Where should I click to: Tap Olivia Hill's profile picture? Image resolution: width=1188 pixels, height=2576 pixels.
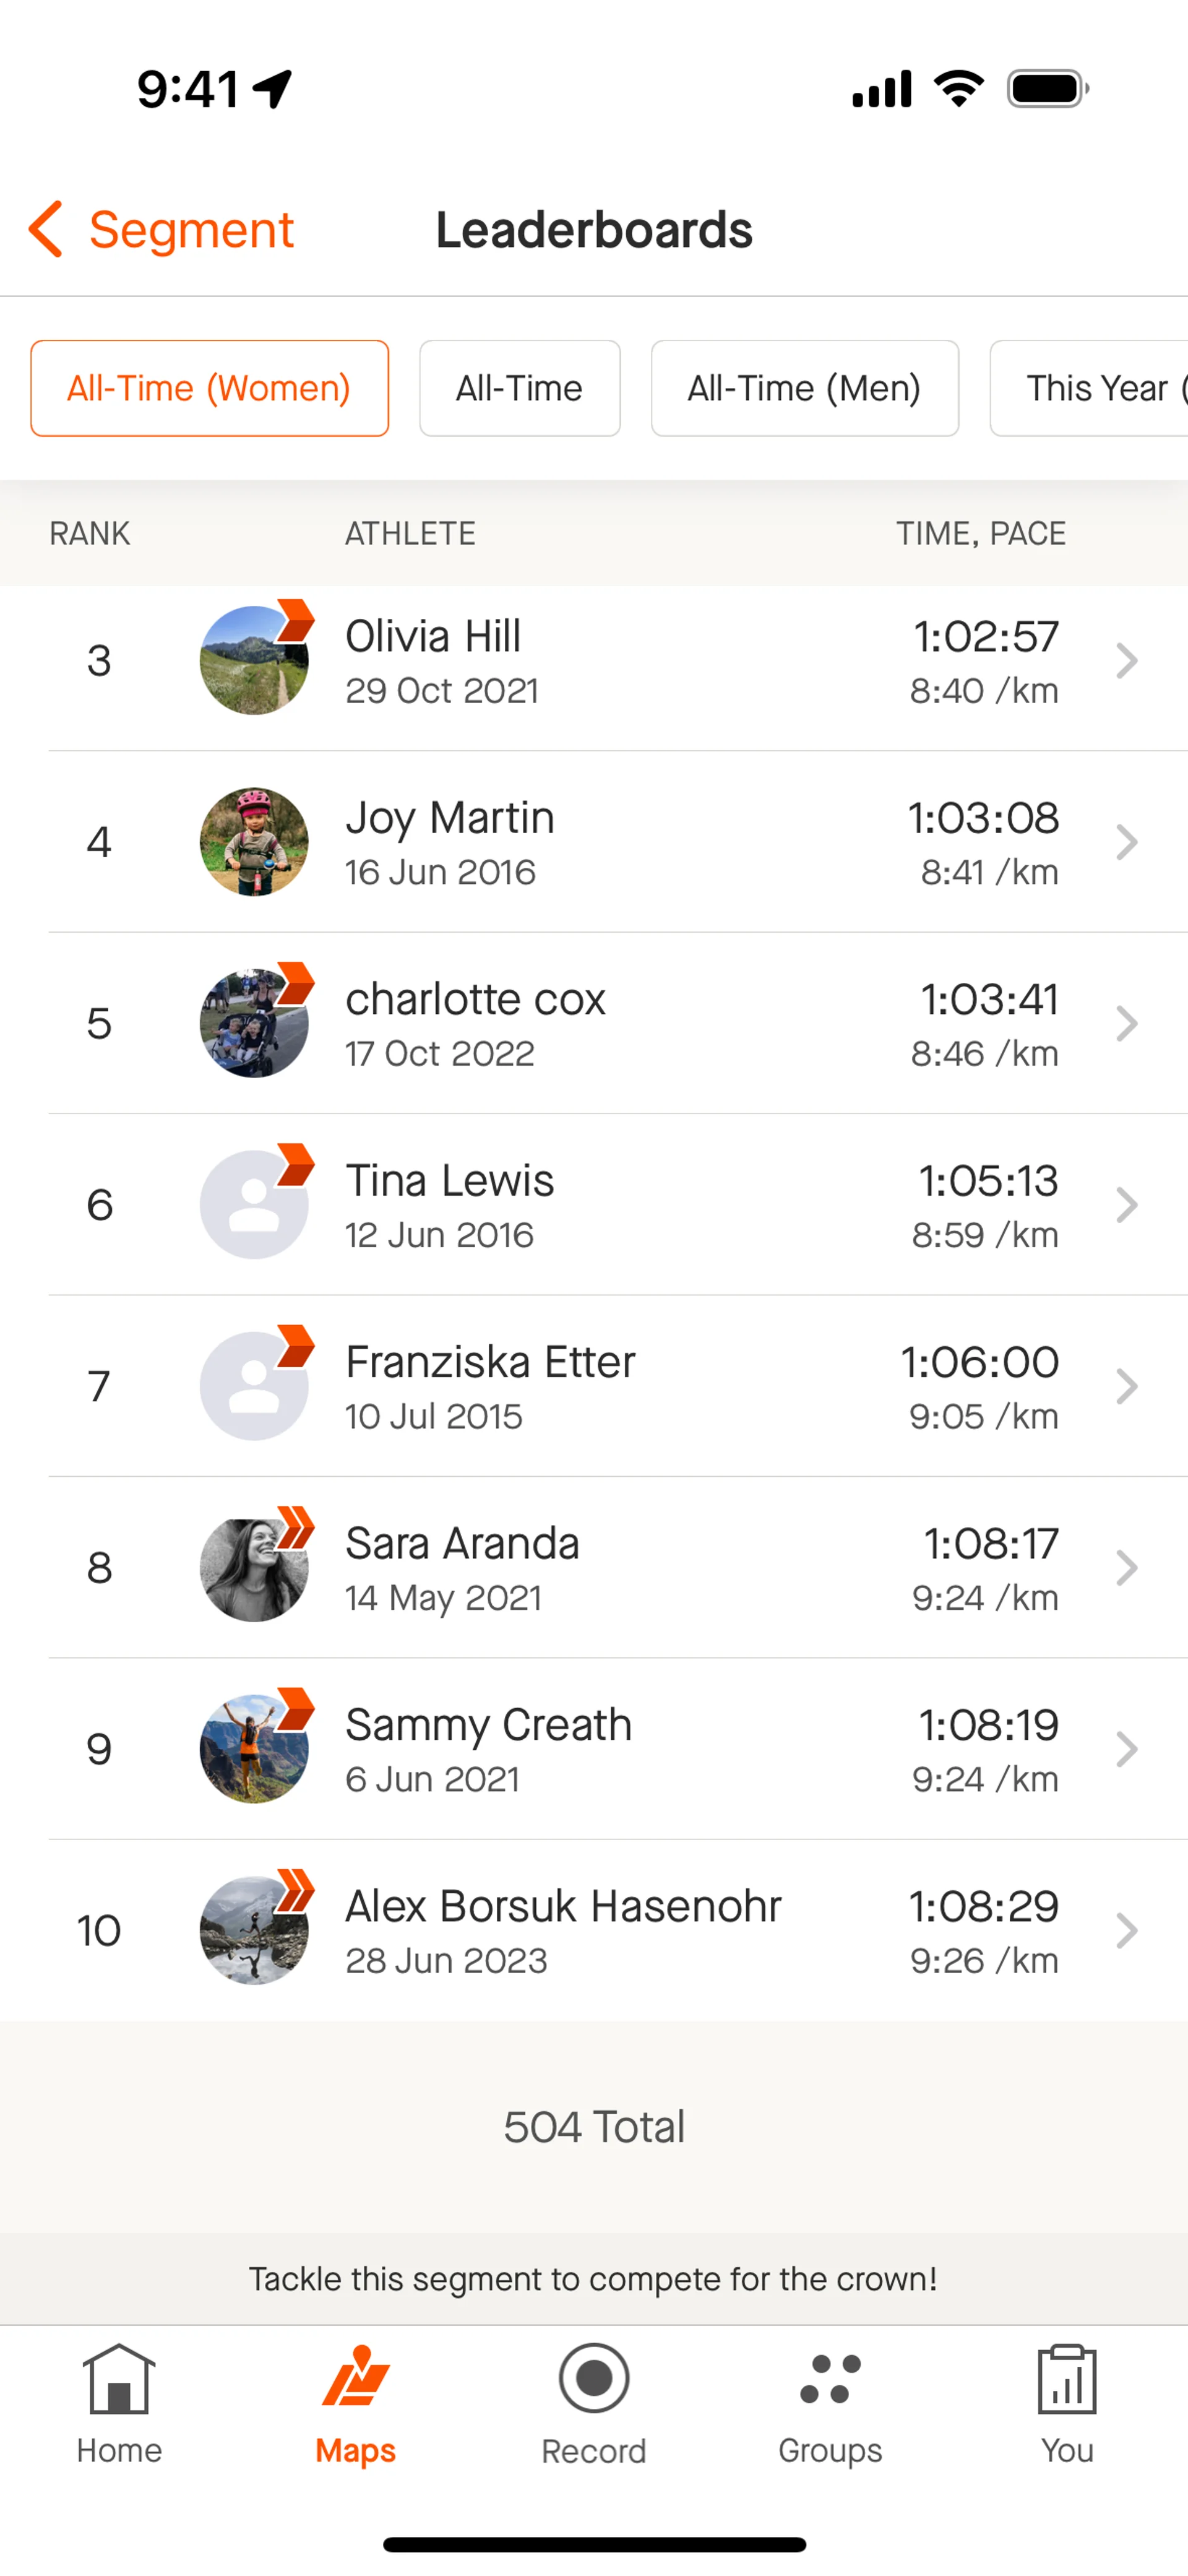[254, 660]
